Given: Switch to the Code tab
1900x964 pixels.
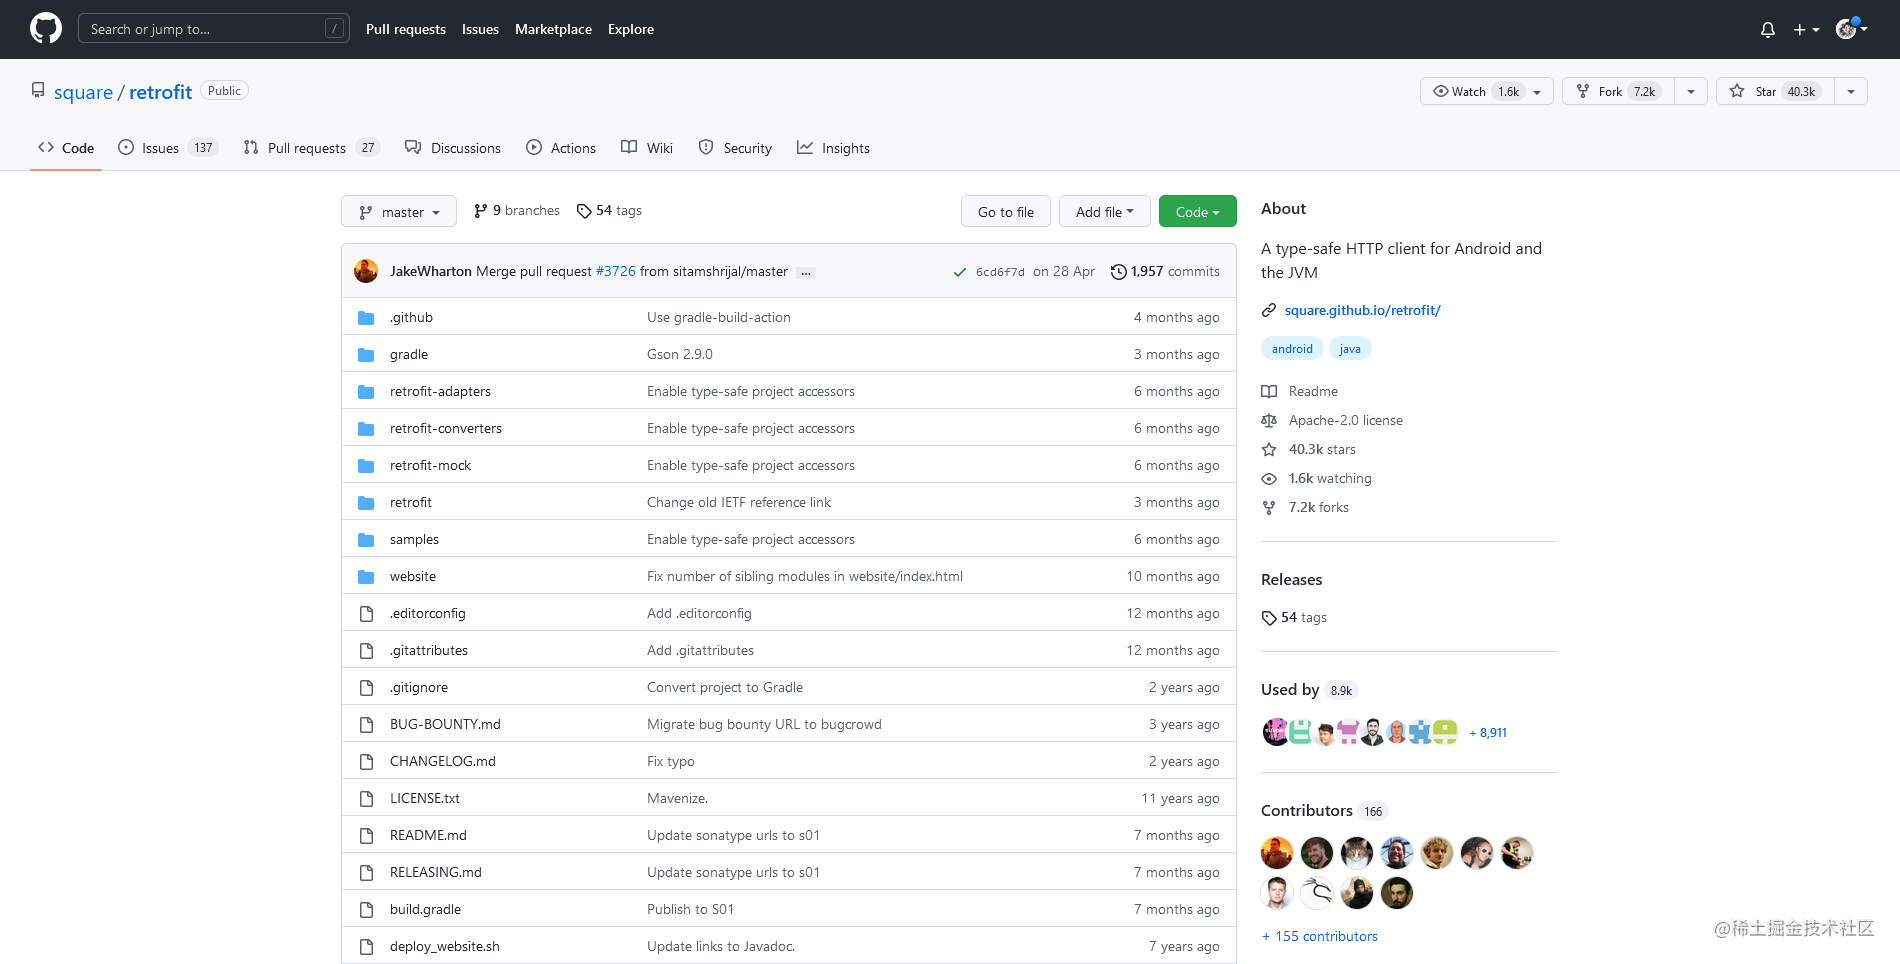Looking at the screenshot, I should click(x=66, y=148).
